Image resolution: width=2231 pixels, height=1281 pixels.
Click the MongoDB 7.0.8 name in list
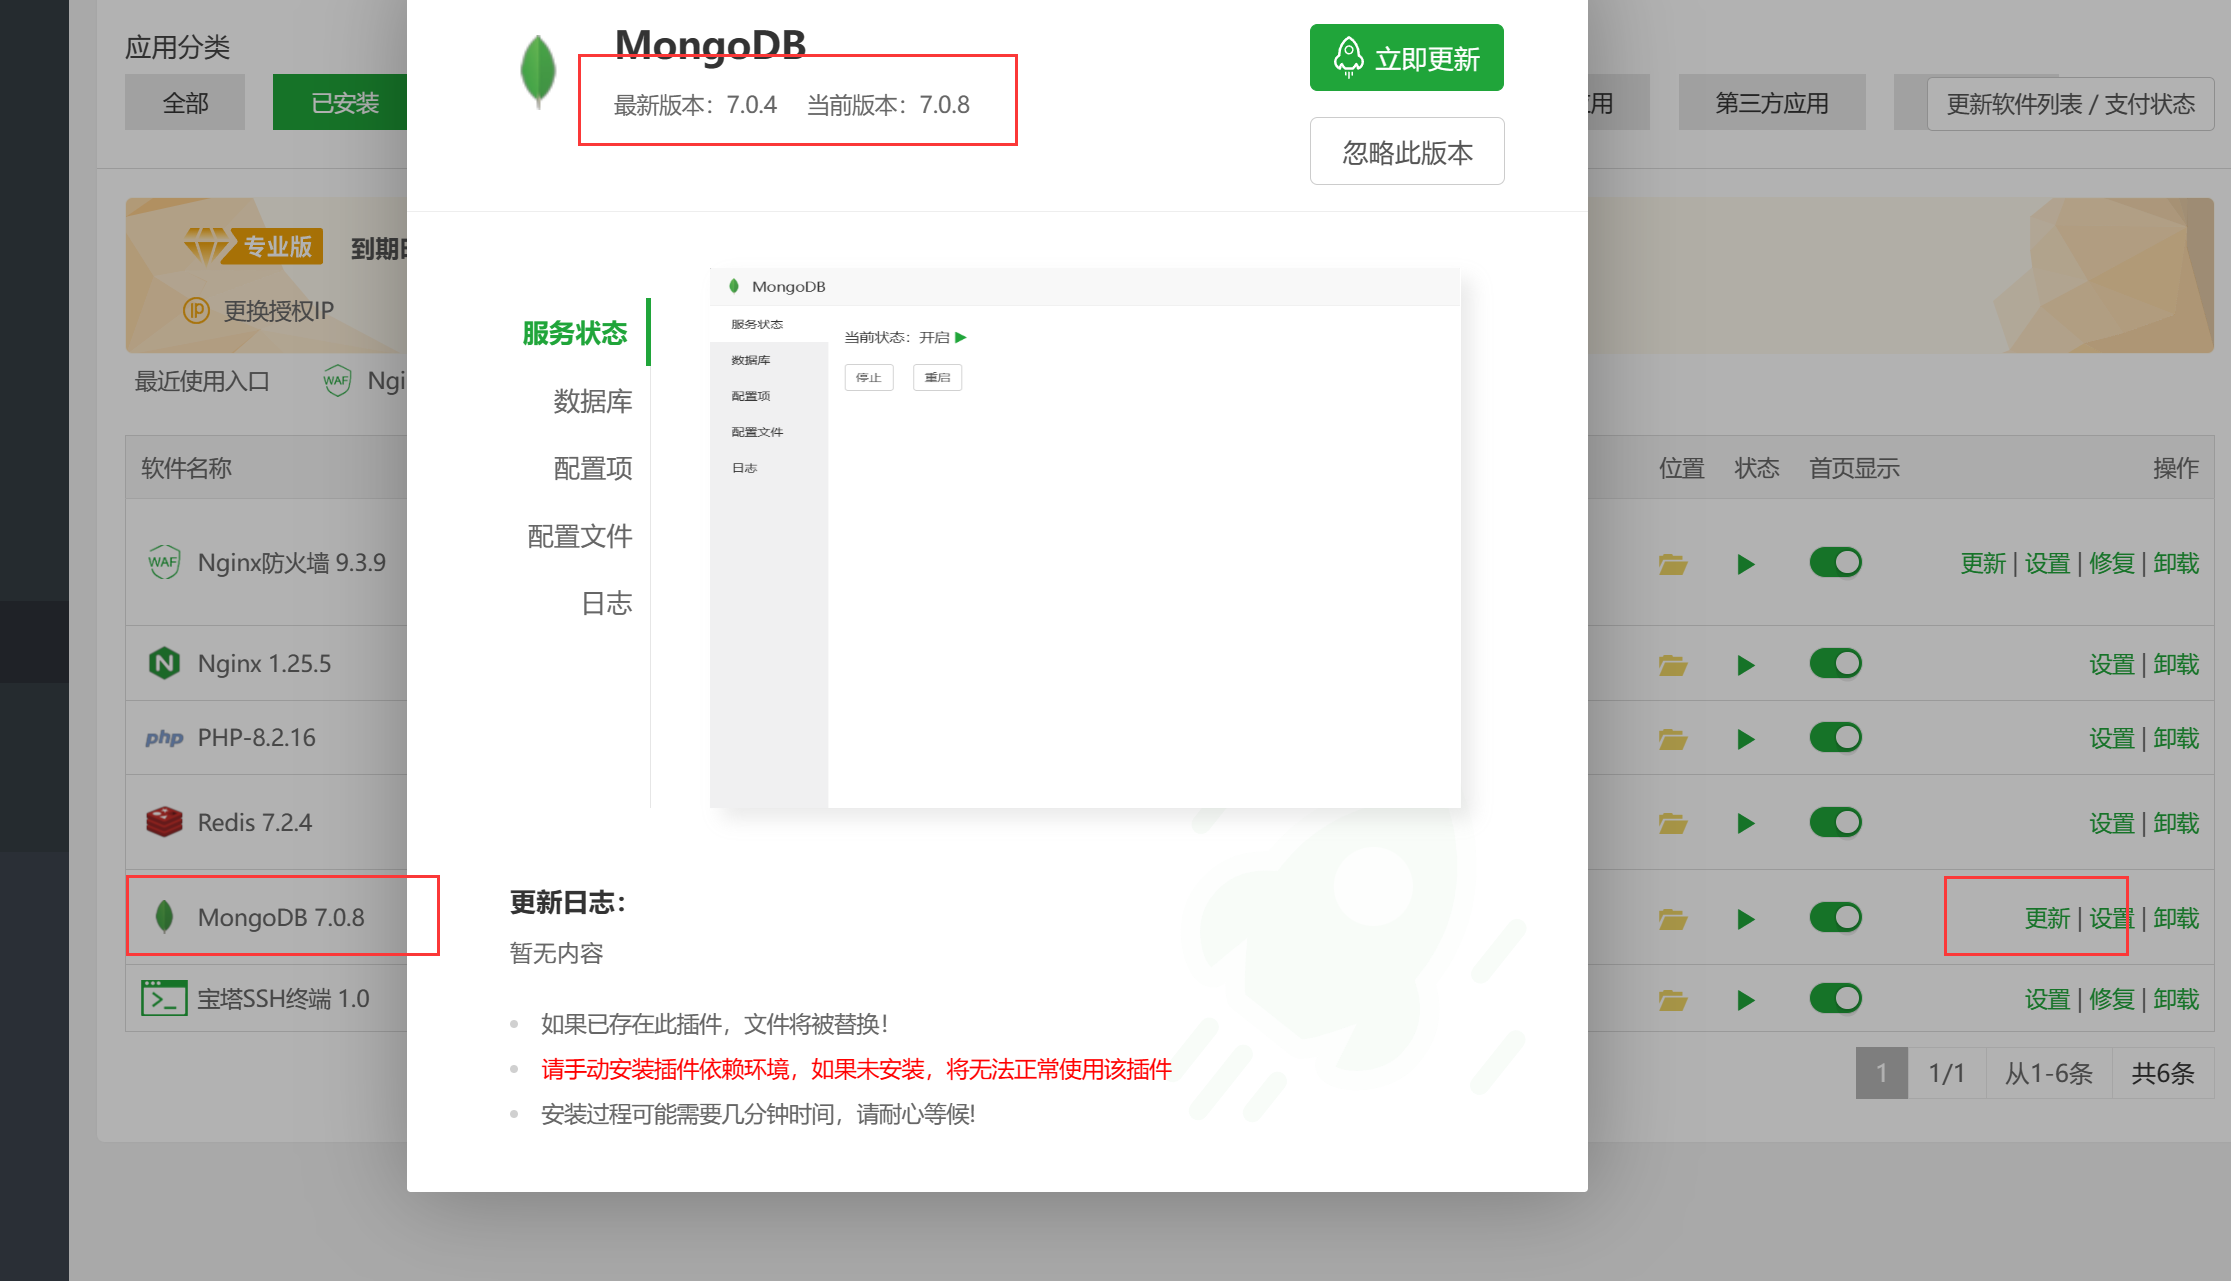[281, 917]
